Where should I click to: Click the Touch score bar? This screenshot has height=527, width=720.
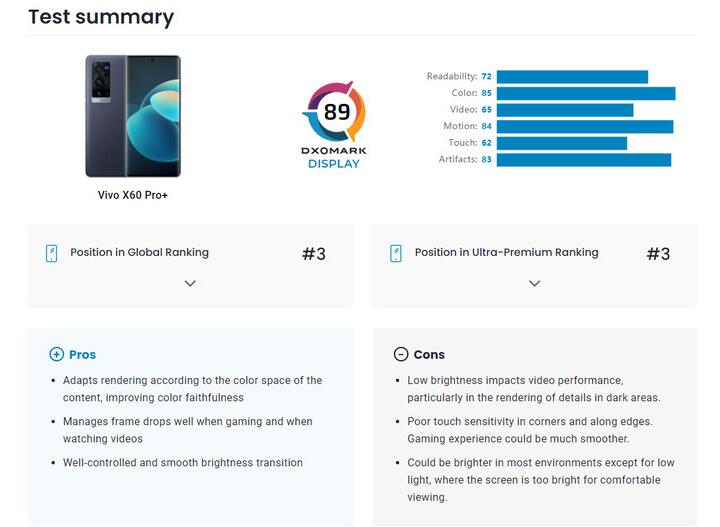point(561,143)
